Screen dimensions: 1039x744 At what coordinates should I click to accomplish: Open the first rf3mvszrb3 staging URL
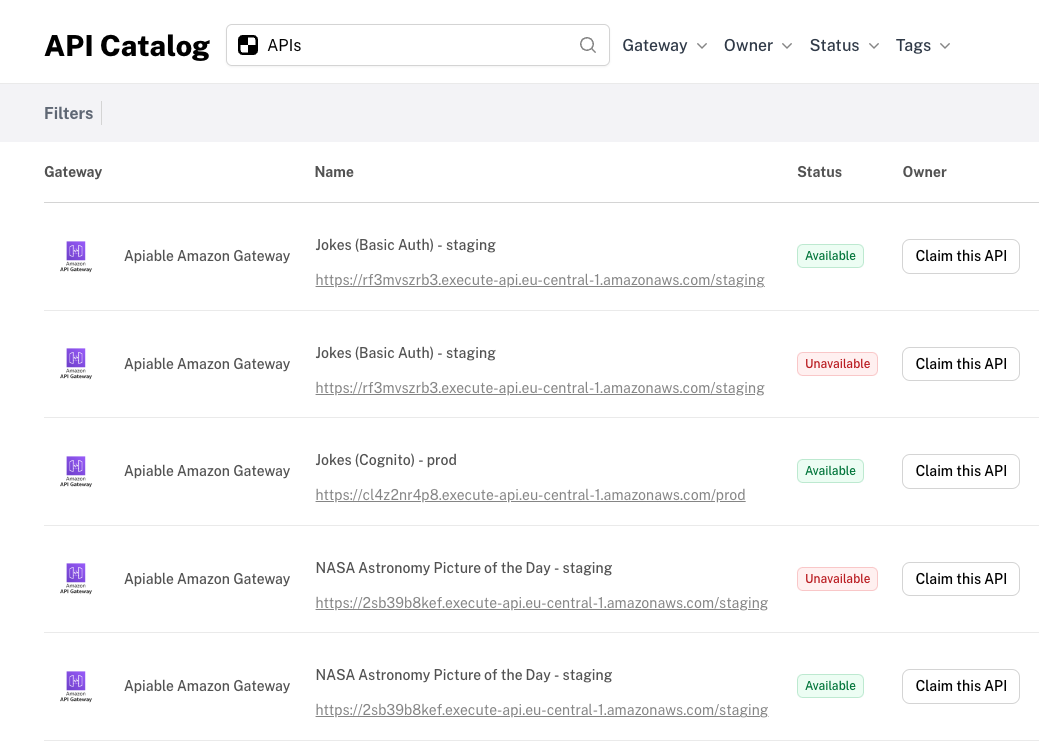(540, 280)
